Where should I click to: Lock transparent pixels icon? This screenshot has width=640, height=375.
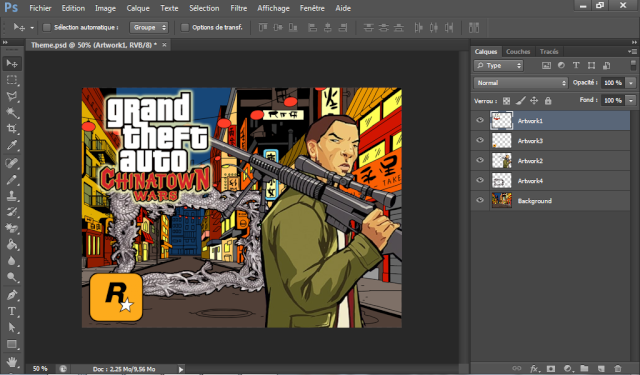507,101
